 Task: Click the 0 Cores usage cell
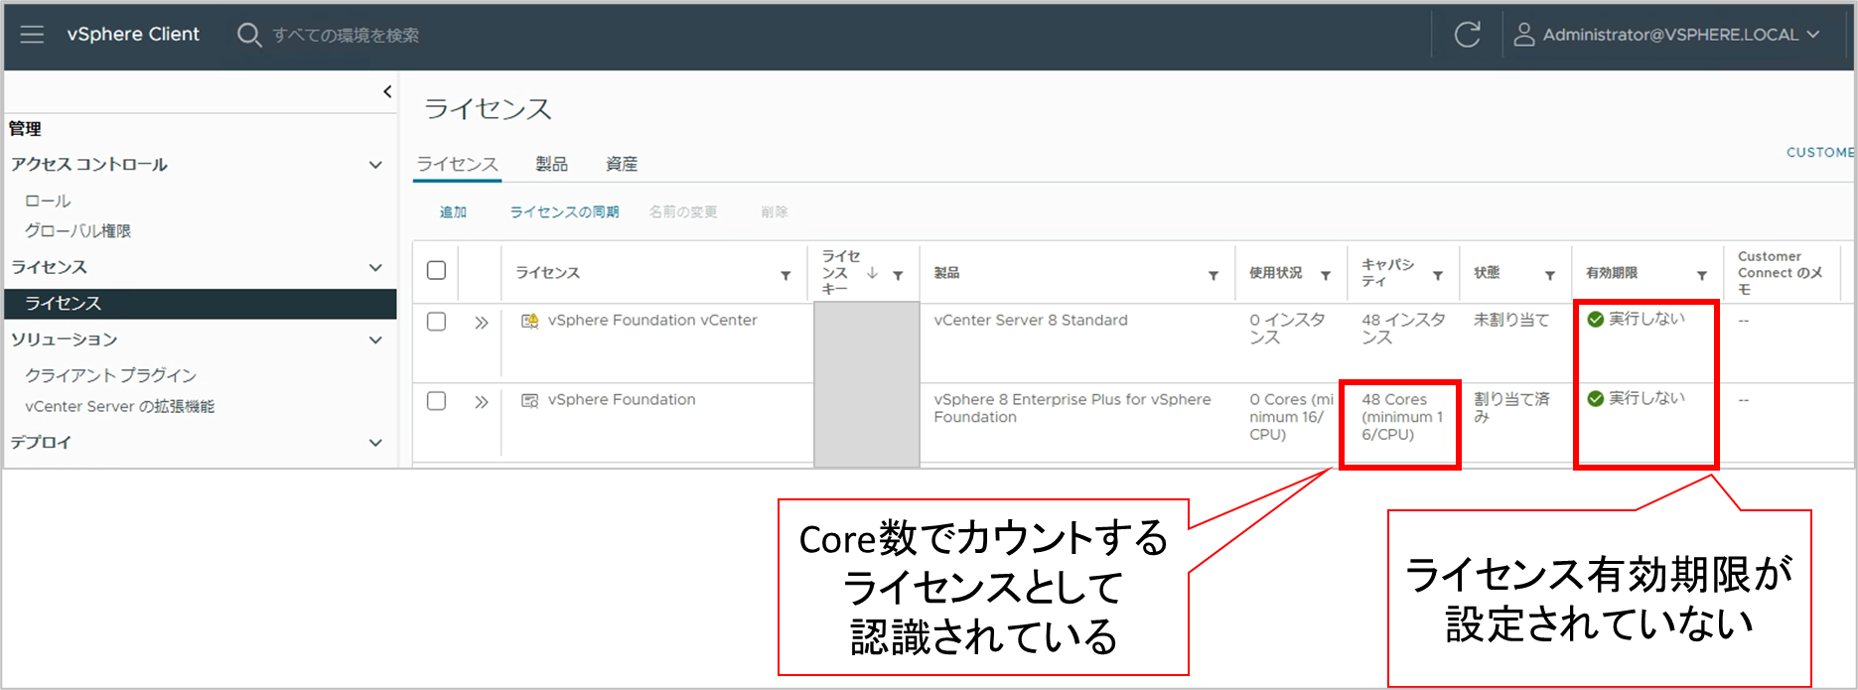[x=1291, y=417]
